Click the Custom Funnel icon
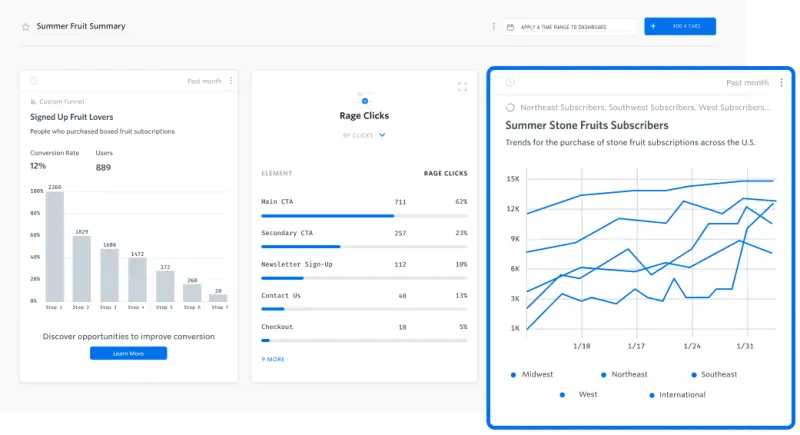The height and width of the screenshot is (435, 800). coord(33,101)
